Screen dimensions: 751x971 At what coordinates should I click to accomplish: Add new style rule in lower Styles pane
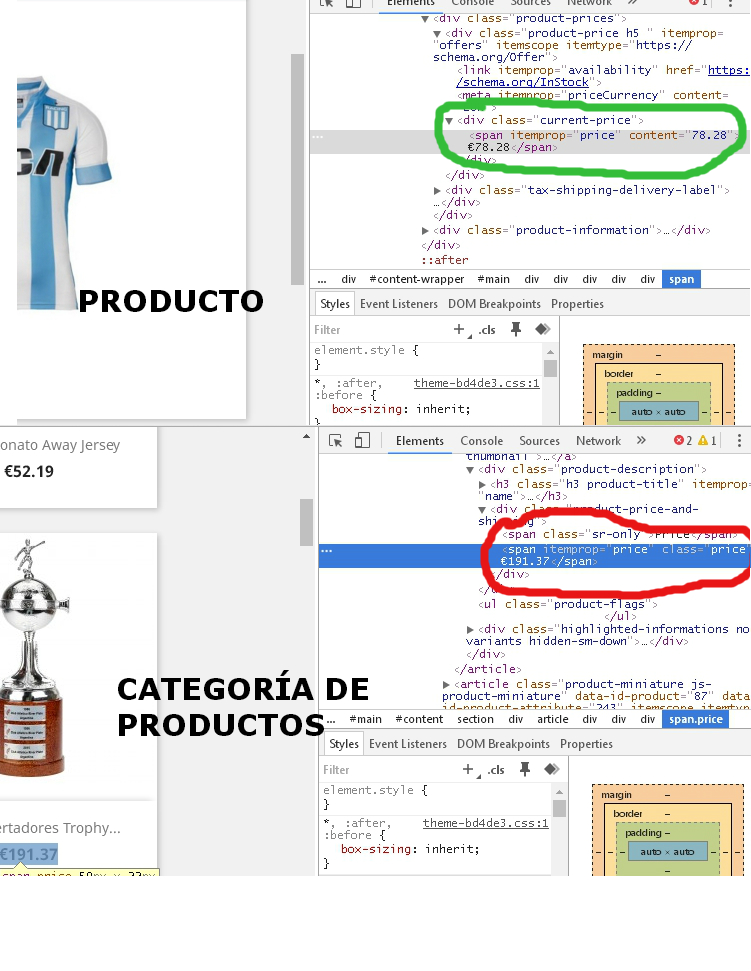468,769
